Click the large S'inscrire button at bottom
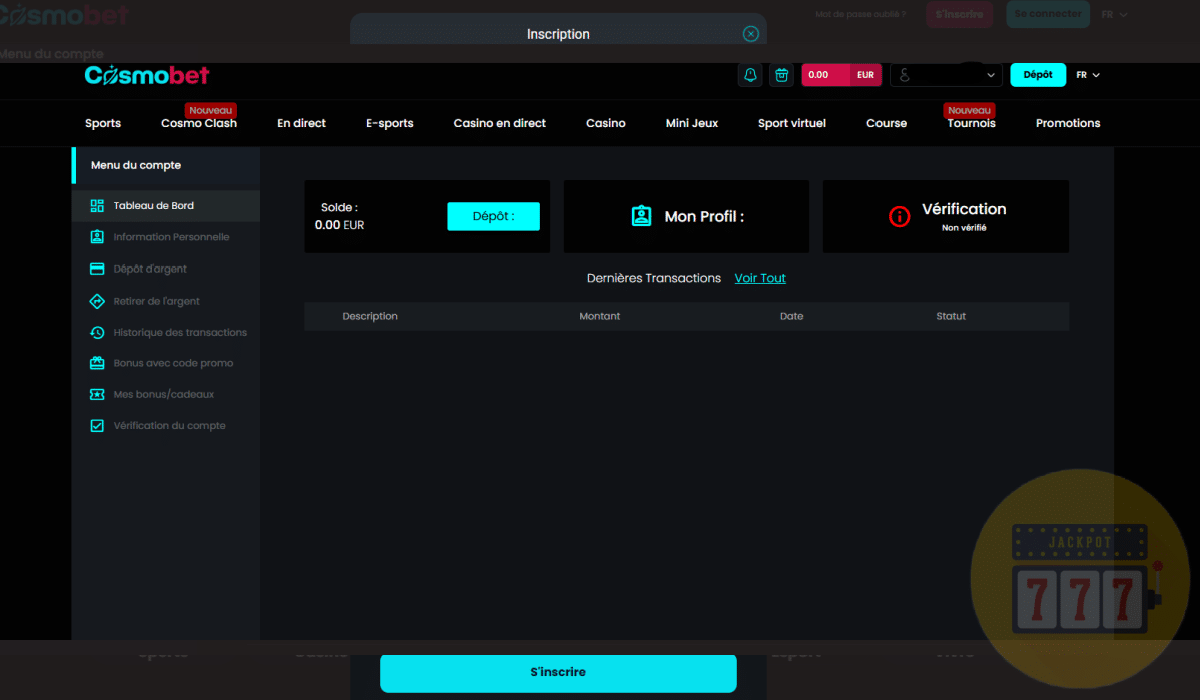This screenshot has width=1200, height=700. pos(558,672)
